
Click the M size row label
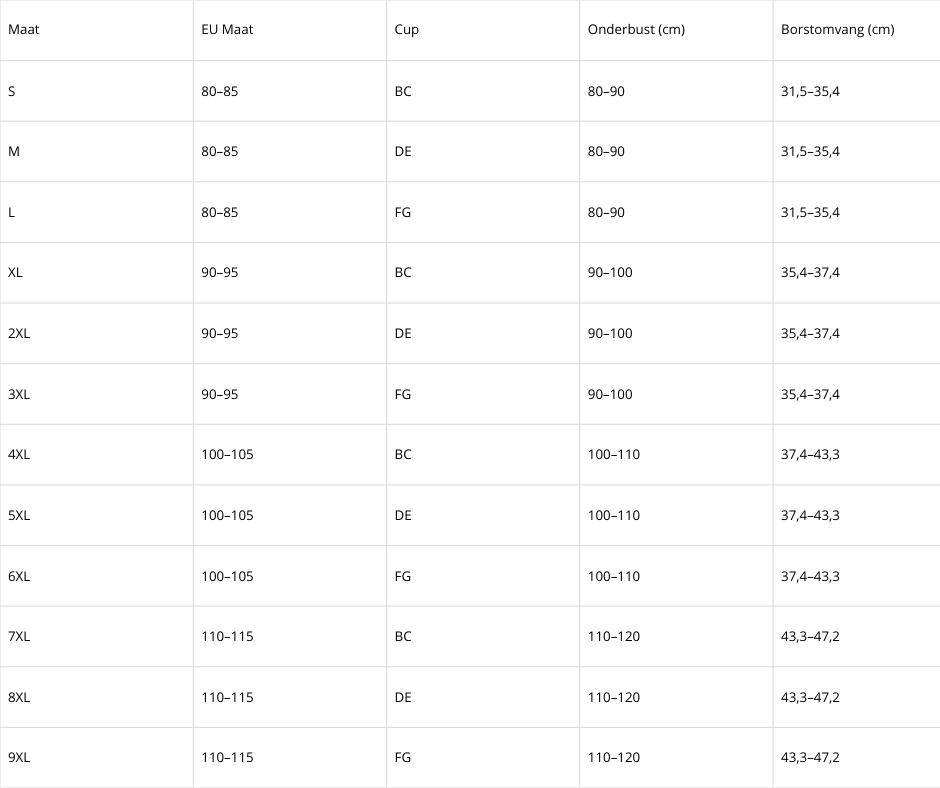pos(97,152)
